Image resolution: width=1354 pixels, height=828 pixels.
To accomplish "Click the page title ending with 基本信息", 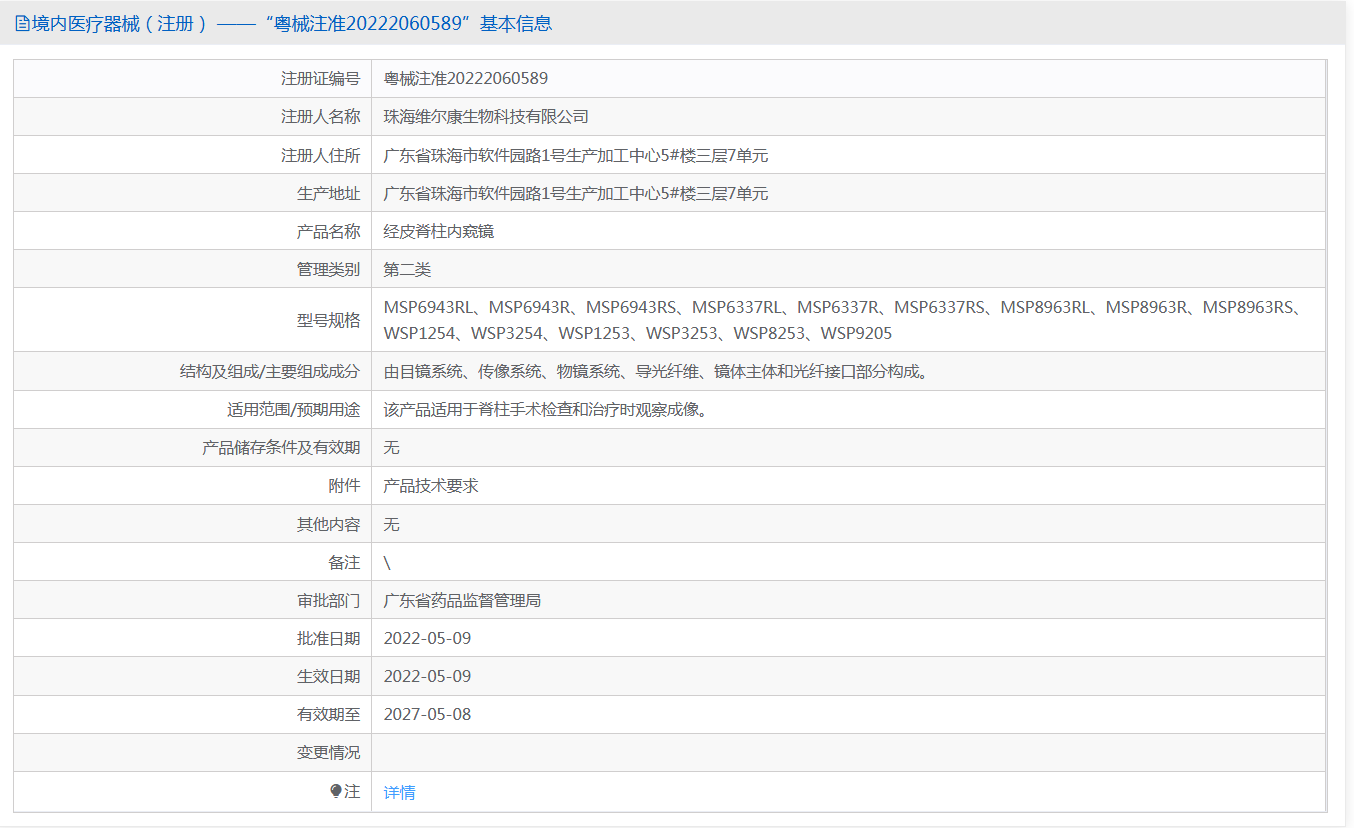I will 291,23.
